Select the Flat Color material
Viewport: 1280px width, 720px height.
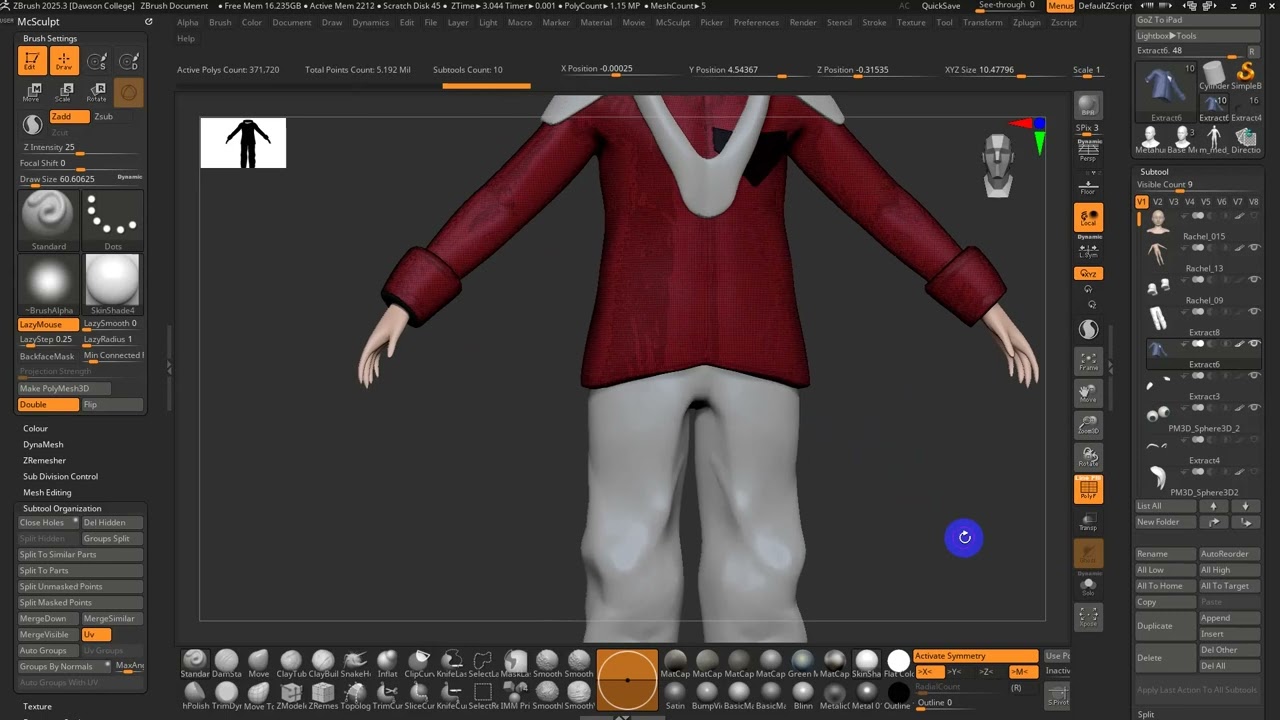point(898,662)
